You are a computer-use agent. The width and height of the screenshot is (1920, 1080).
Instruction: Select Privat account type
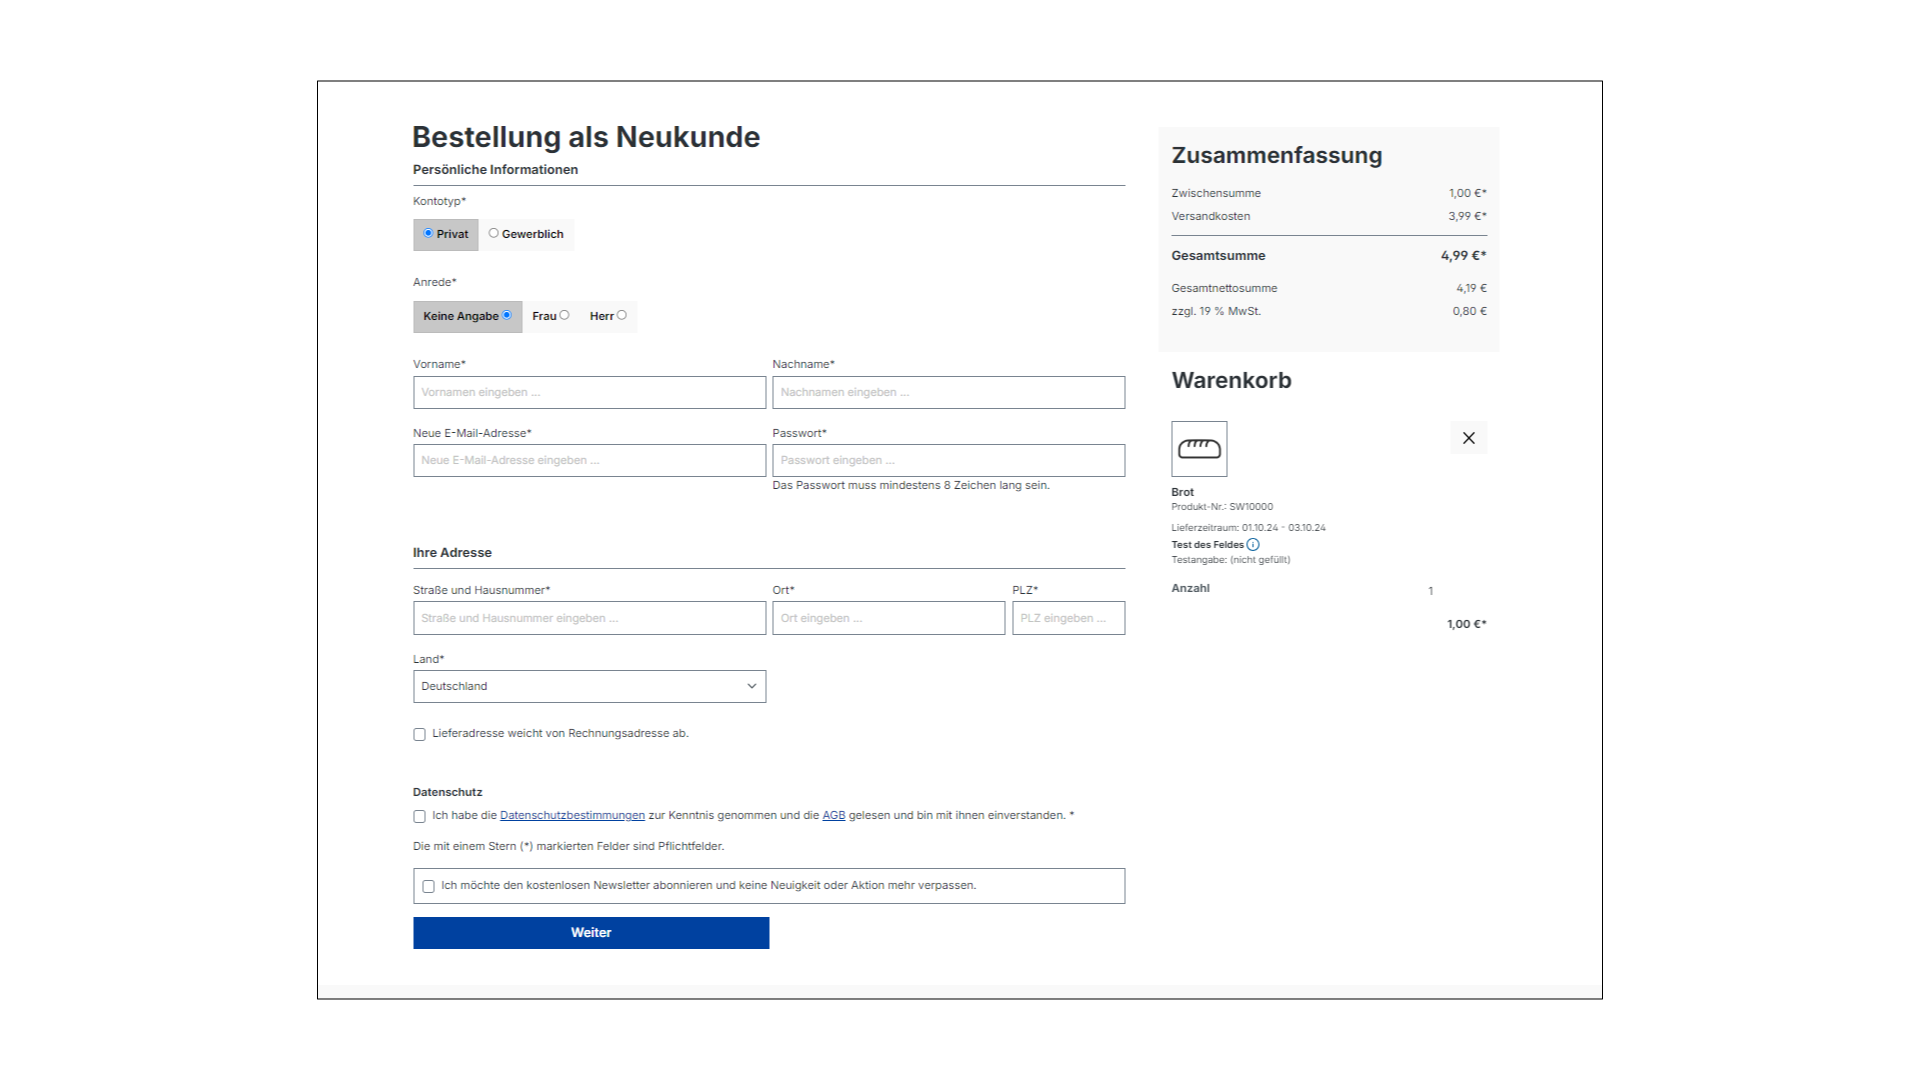(x=446, y=234)
